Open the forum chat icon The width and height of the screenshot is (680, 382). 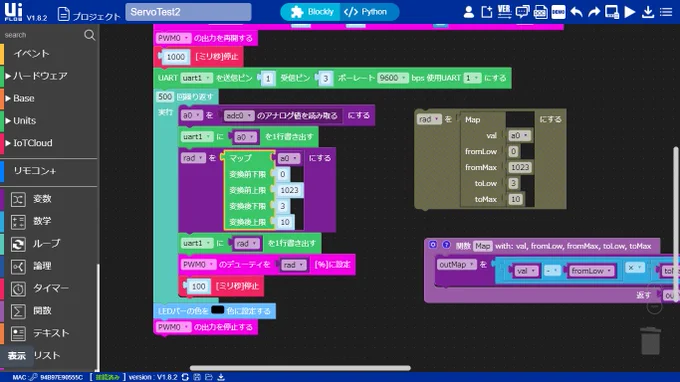(x=522, y=12)
